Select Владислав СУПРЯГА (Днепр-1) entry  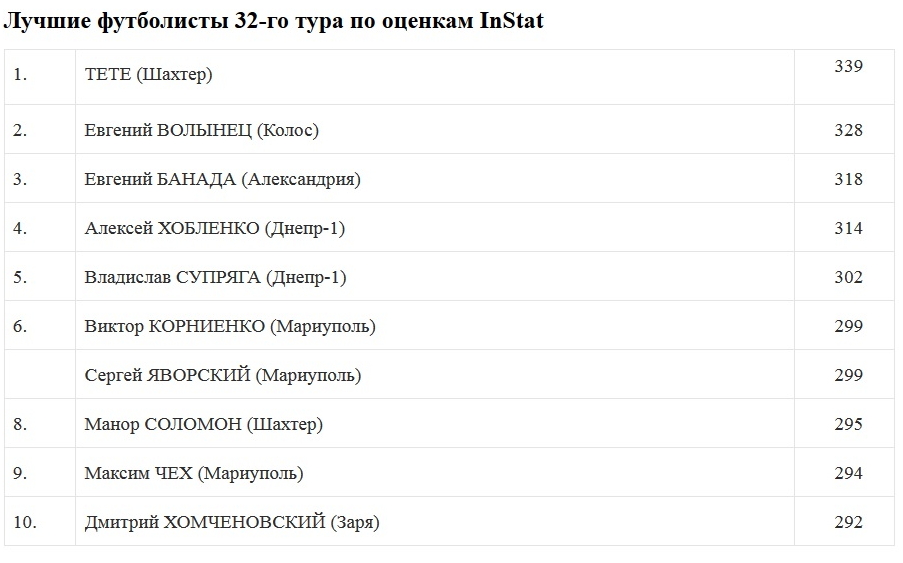[216, 278]
